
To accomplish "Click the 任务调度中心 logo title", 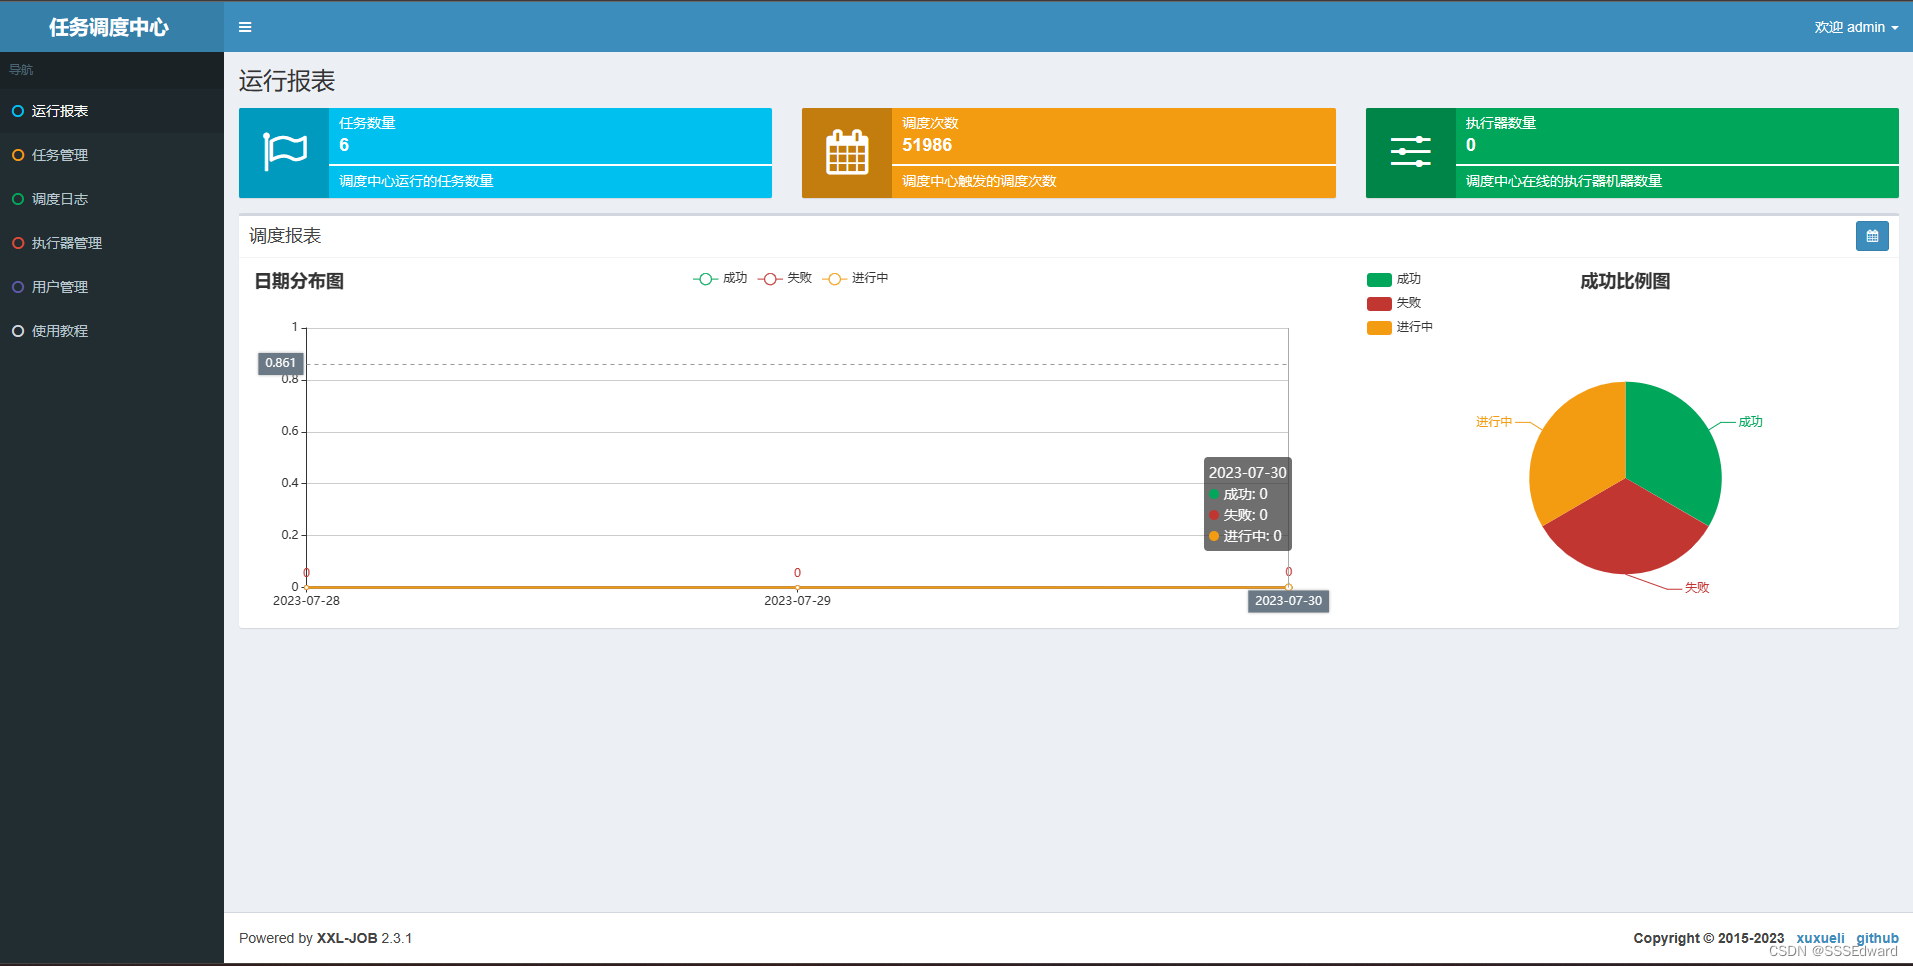I will click(x=109, y=27).
